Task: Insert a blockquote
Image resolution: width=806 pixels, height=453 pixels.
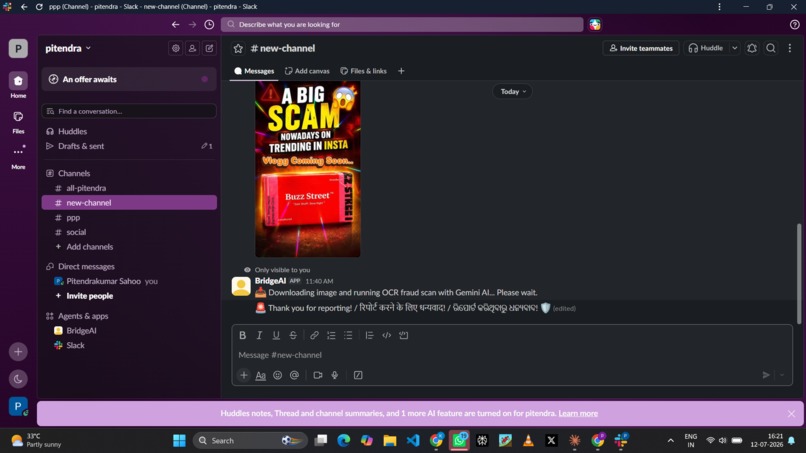Action: click(x=369, y=335)
